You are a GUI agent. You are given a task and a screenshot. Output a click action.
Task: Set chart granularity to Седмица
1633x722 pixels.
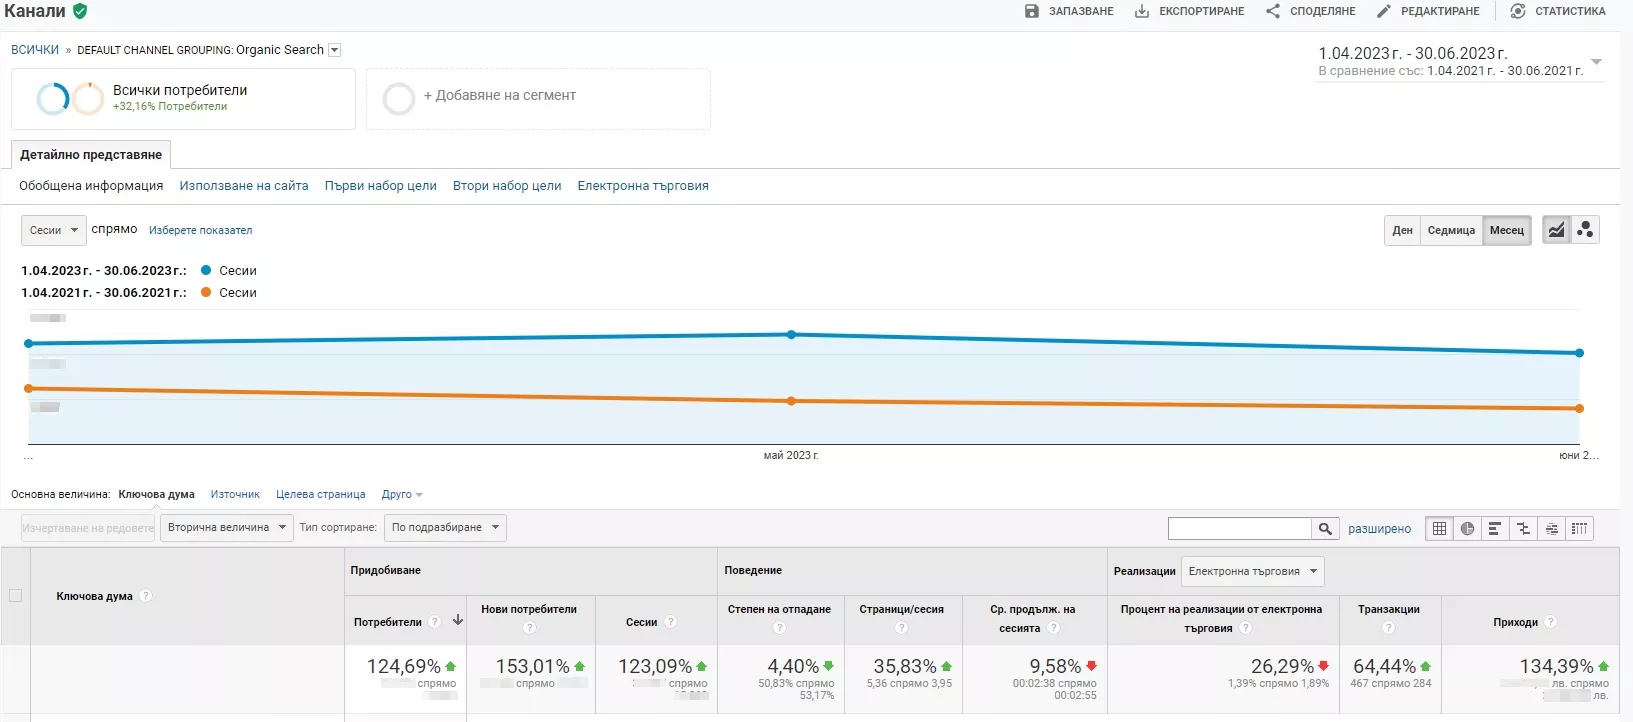point(1451,230)
